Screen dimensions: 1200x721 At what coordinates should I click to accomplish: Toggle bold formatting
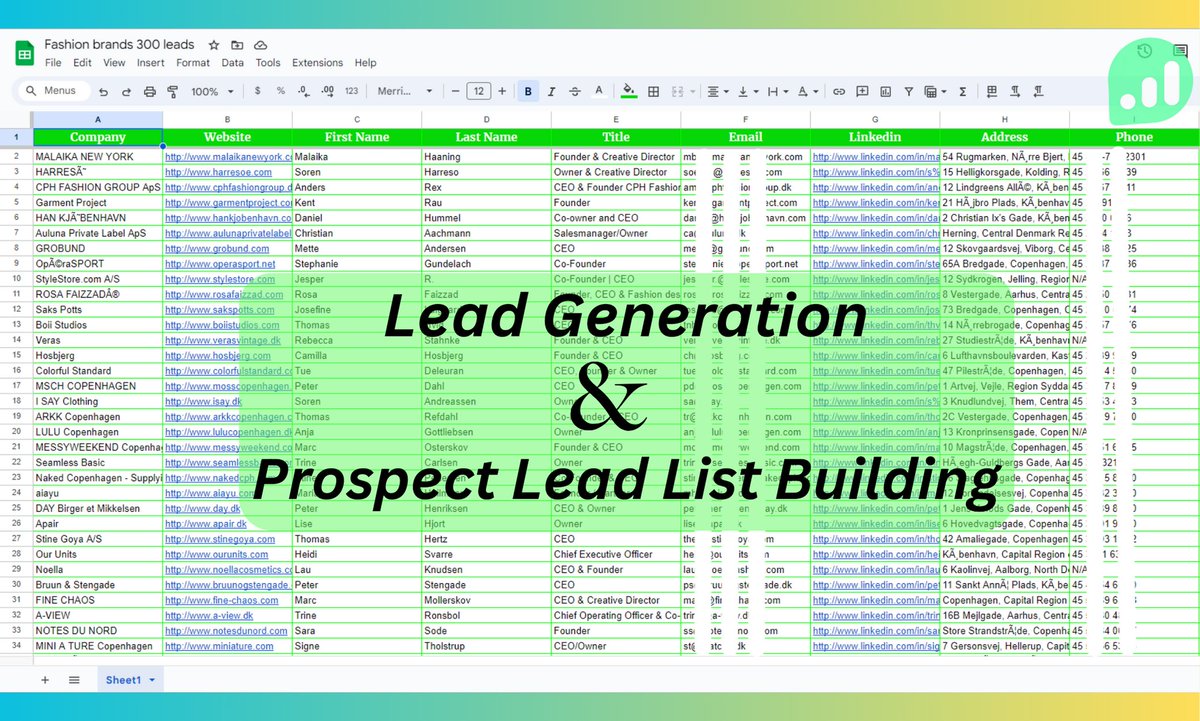pos(527,91)
